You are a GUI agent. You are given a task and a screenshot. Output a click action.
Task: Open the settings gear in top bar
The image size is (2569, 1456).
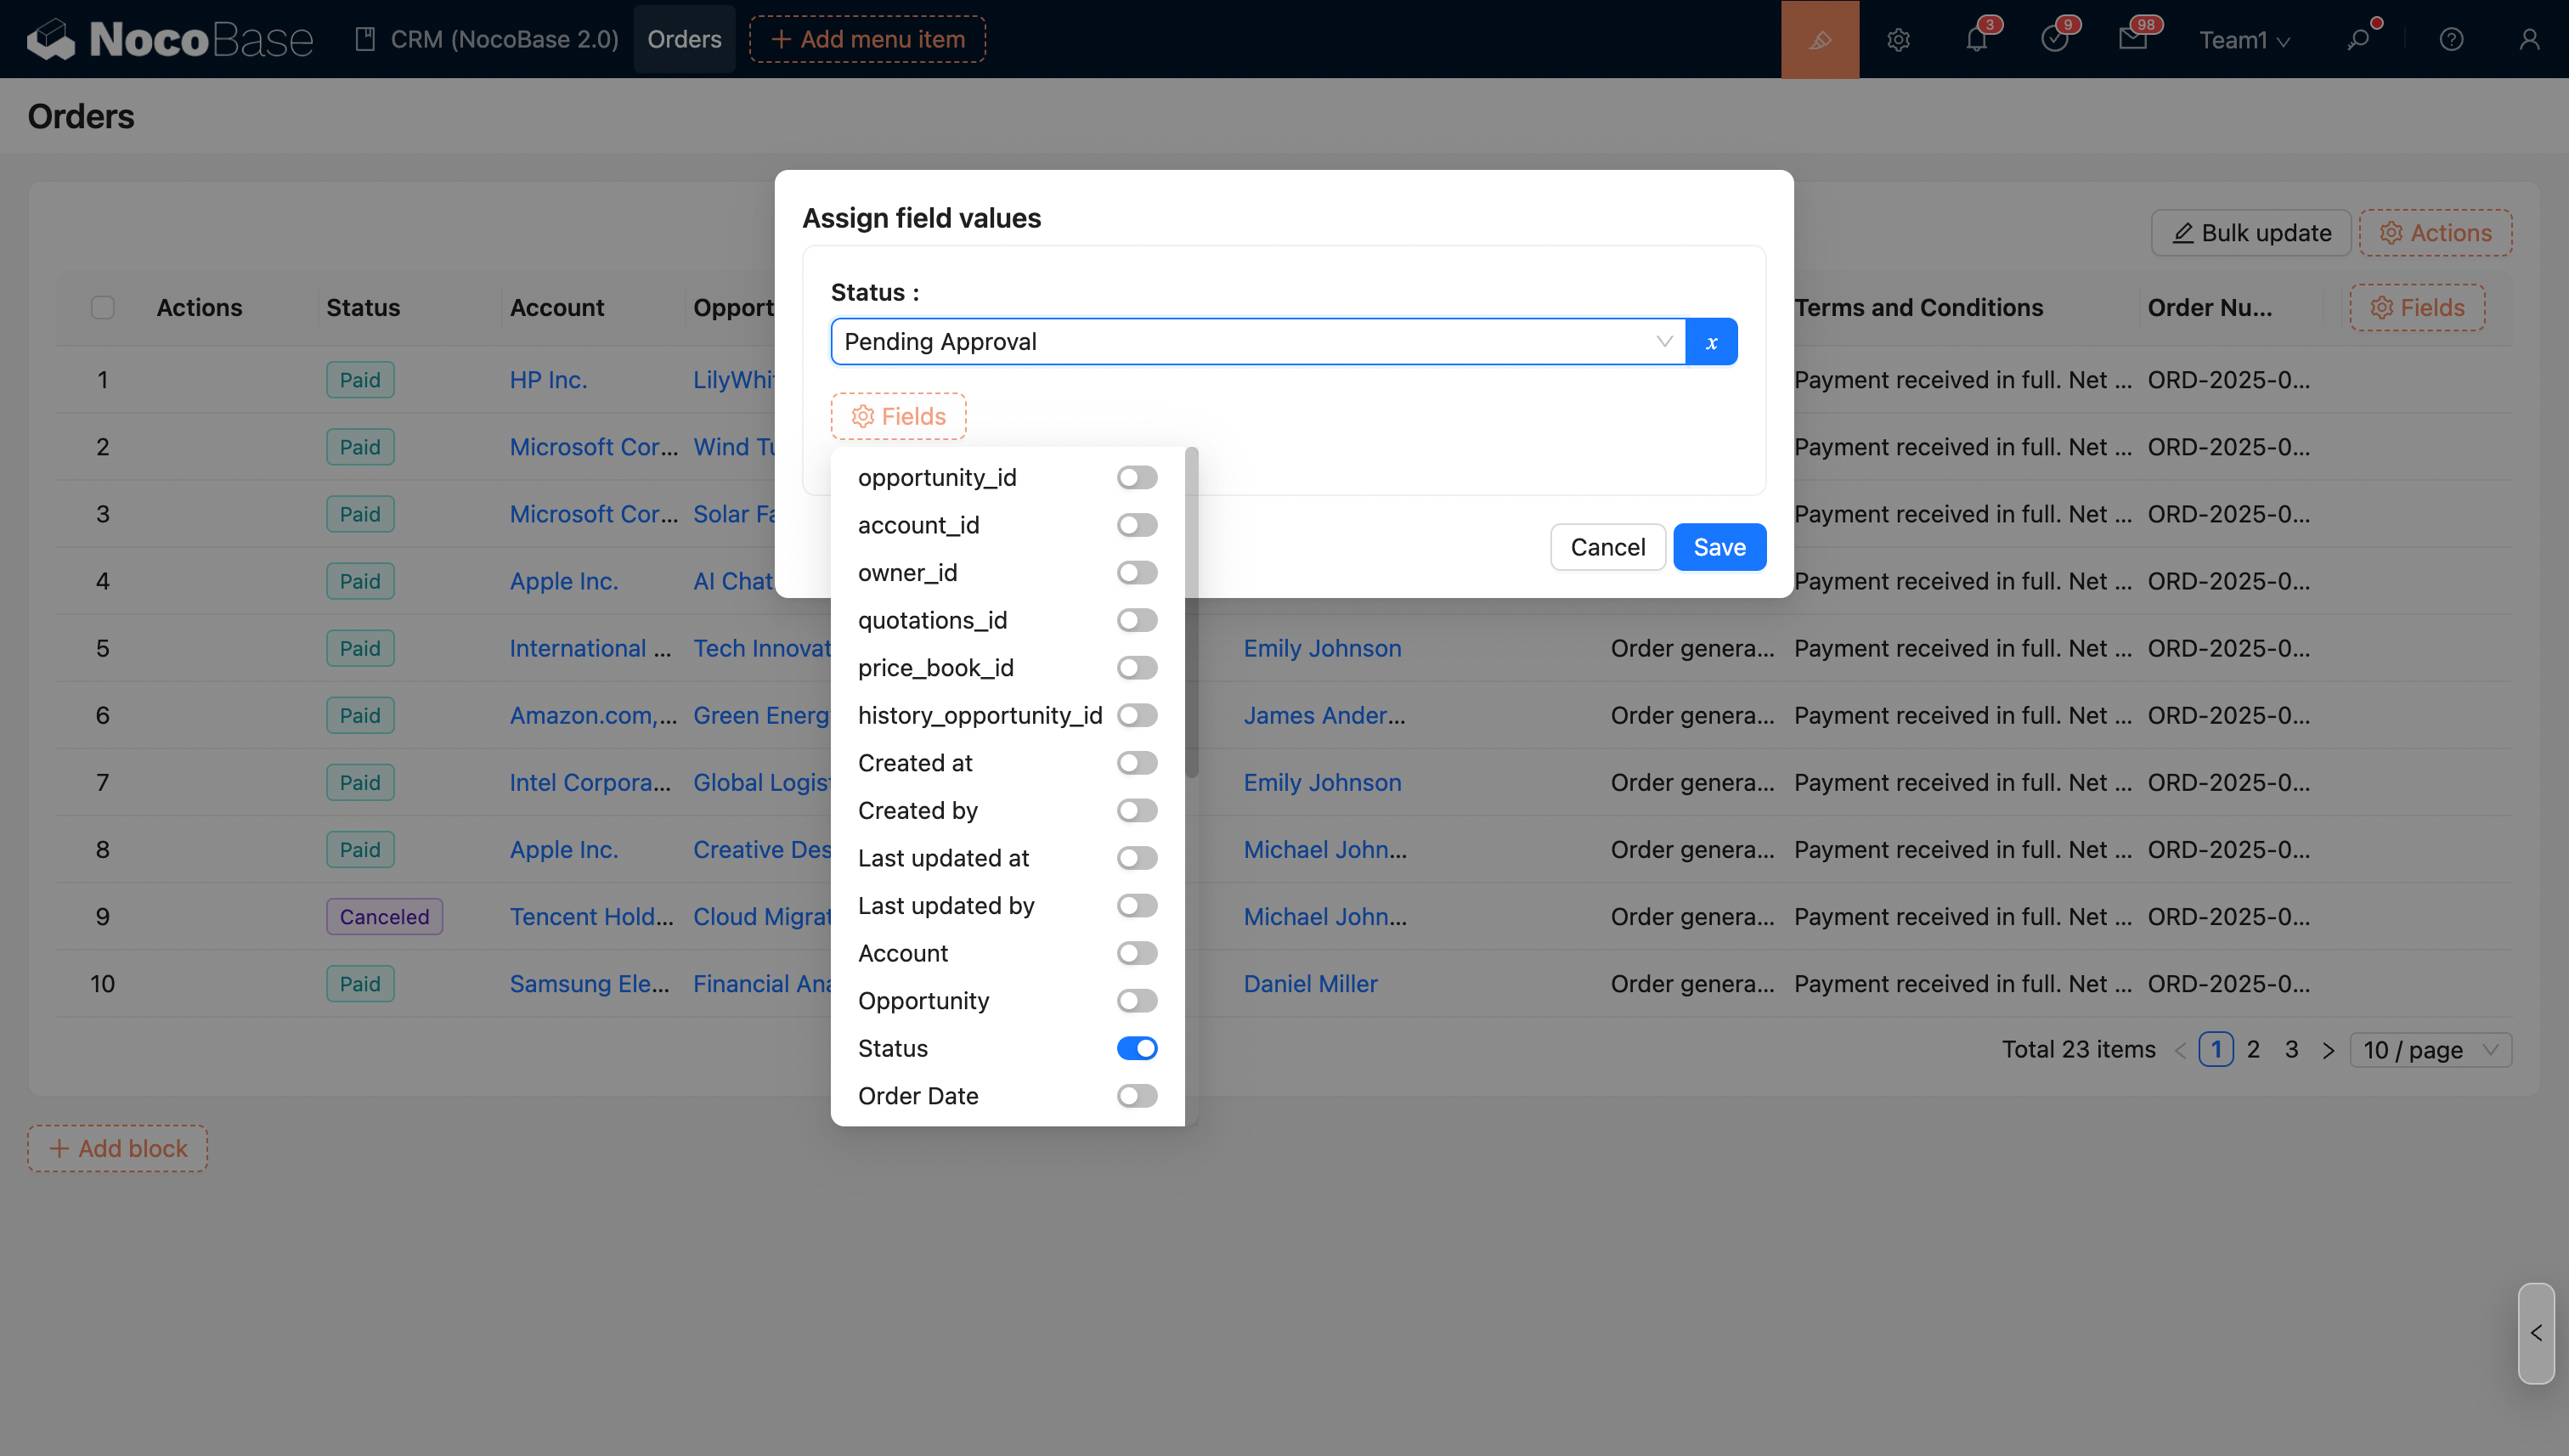point(1898,39)
